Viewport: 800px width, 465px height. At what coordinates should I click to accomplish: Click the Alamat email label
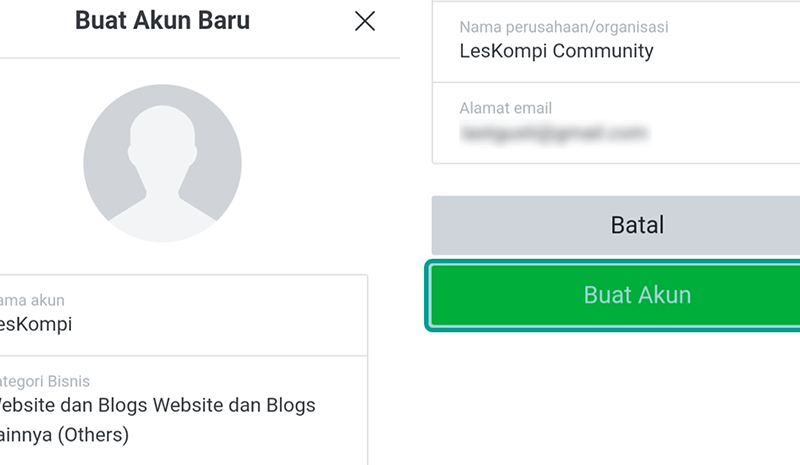[506, 108]
